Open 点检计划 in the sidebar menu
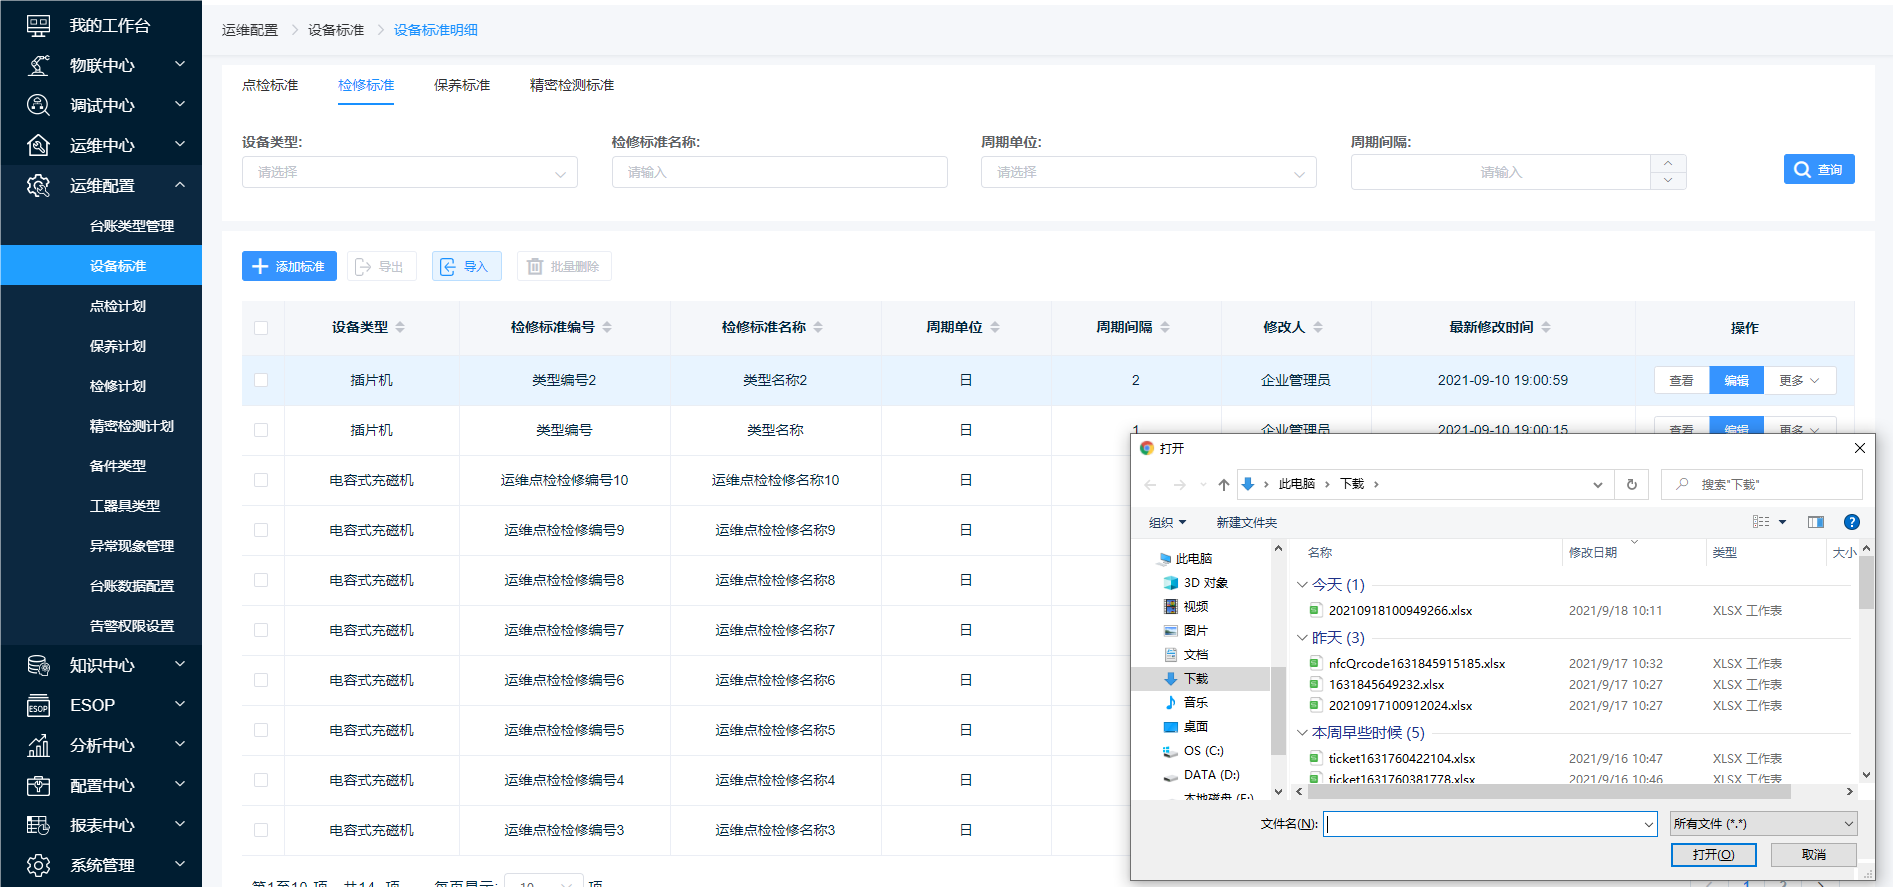The width and height of the screenshot is (1893, 887). coord(118,306)
